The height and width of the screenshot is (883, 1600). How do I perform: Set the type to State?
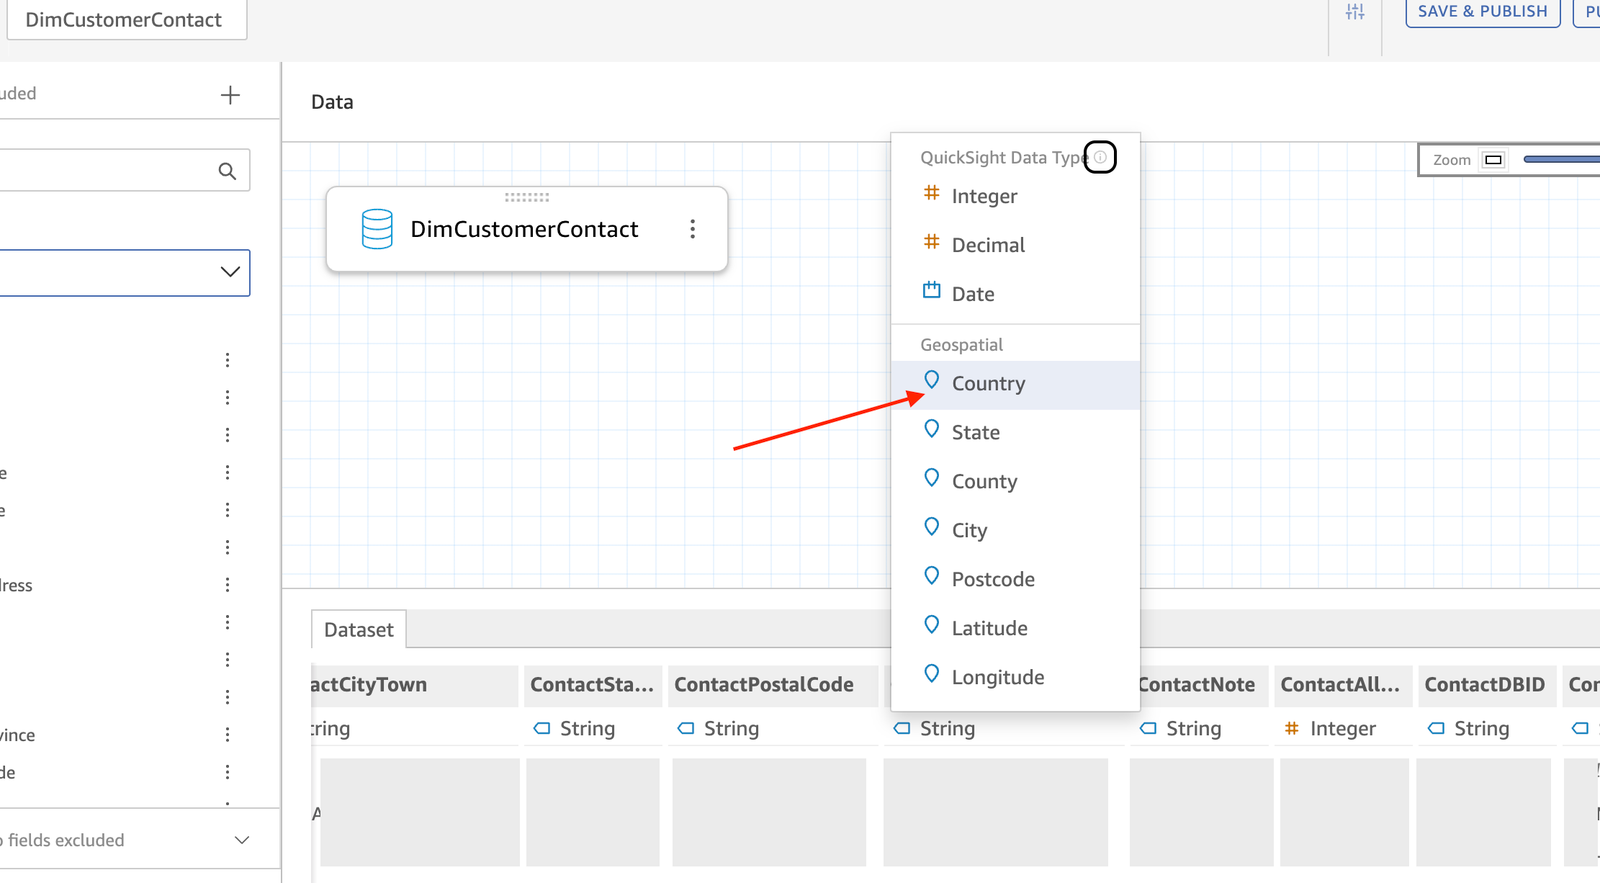(1015, 433)
